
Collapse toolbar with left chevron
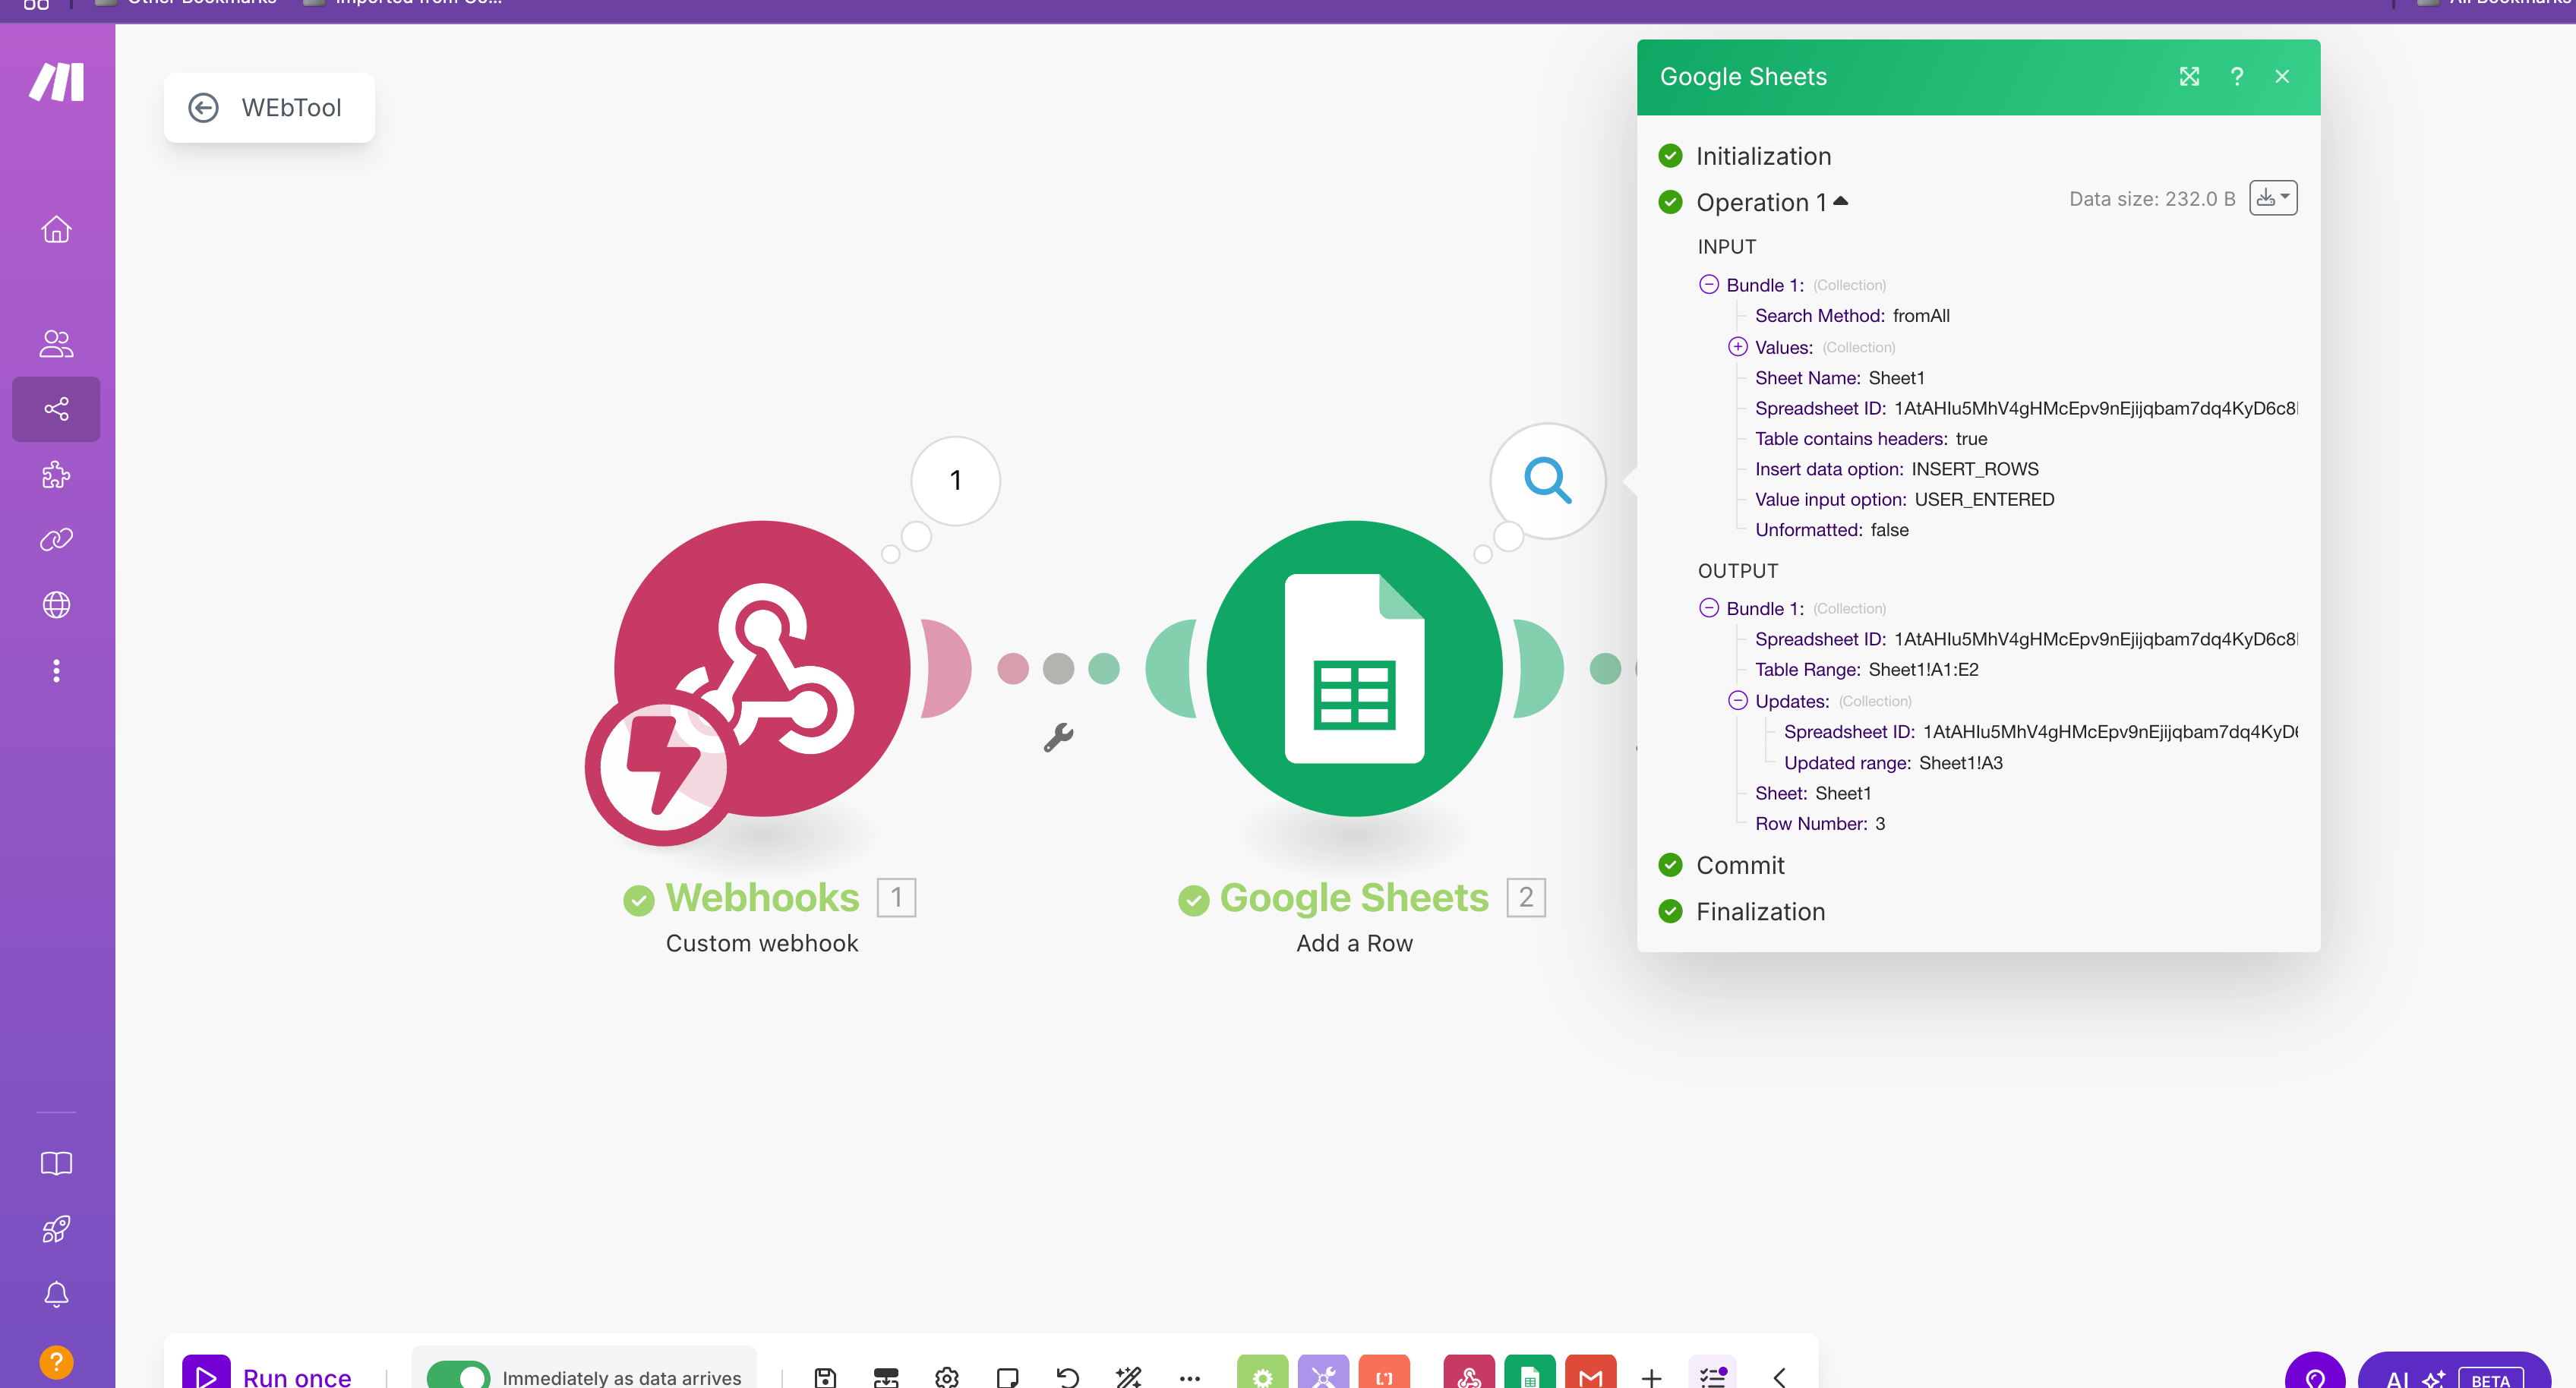coord(1779,1377)
